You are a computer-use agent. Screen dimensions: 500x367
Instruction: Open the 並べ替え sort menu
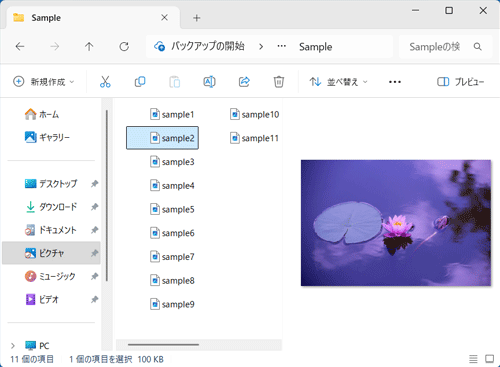point(338,82)
